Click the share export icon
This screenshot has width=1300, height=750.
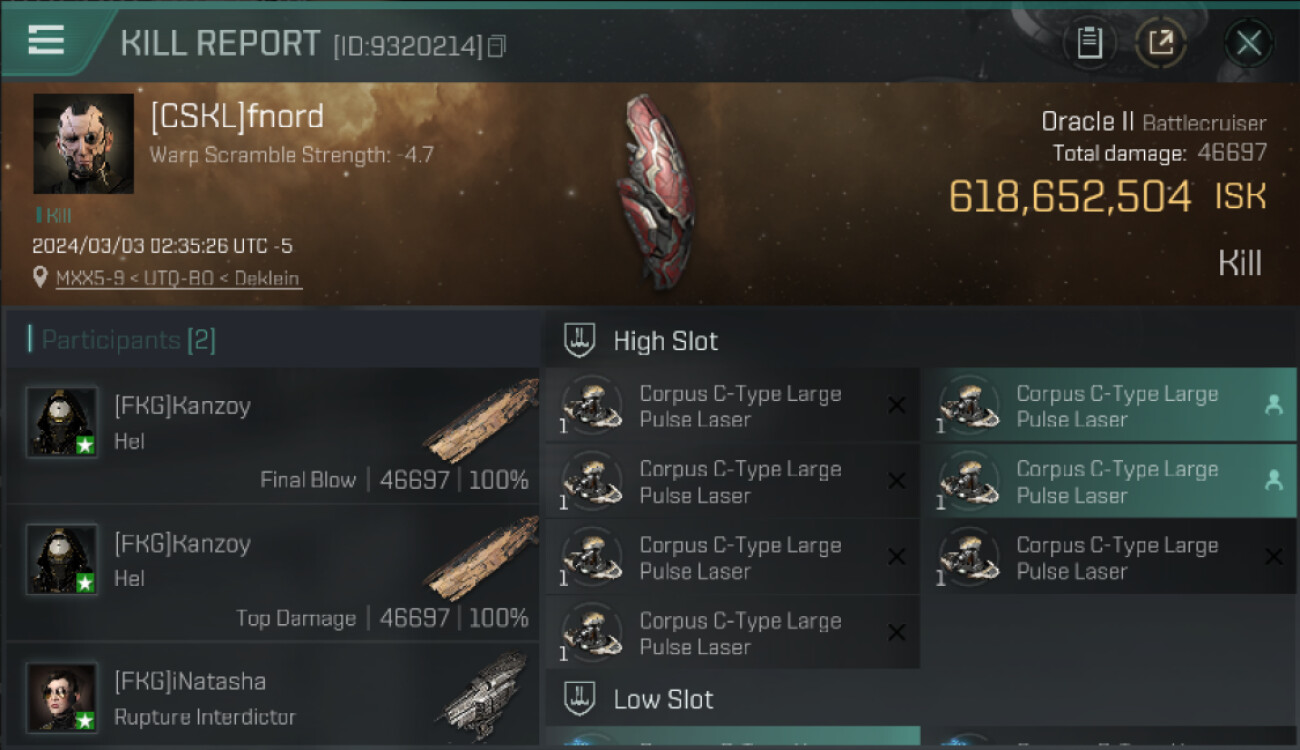(1161, 43)
